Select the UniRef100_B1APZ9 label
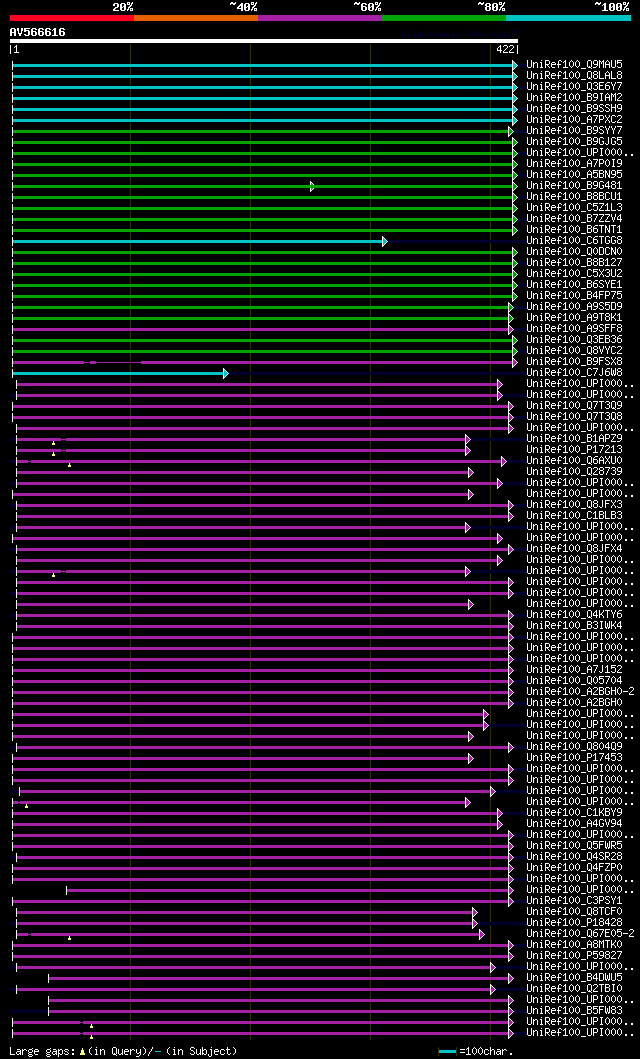This screenshot has height=1059, width=640. pyautogui.click(x=575, y=439)
